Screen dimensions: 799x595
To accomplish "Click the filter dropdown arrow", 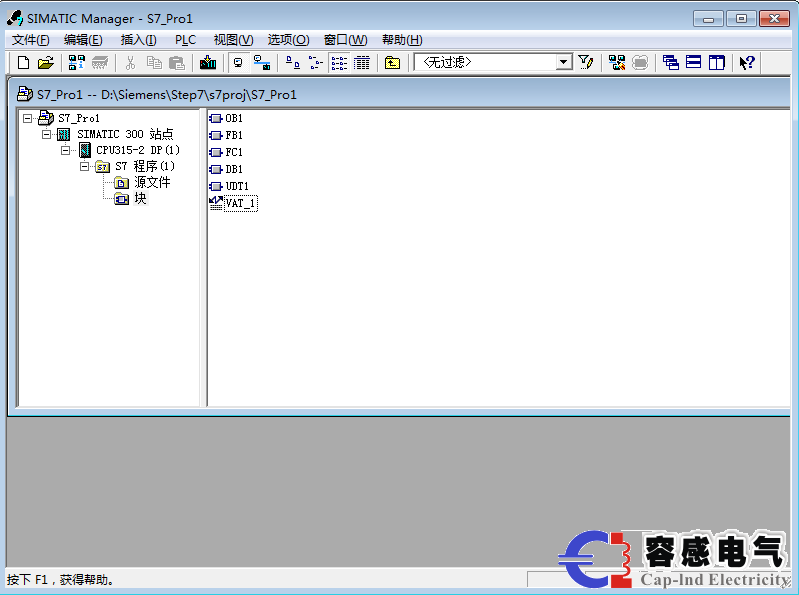I will pyautogui.click(x=563, y=62).
